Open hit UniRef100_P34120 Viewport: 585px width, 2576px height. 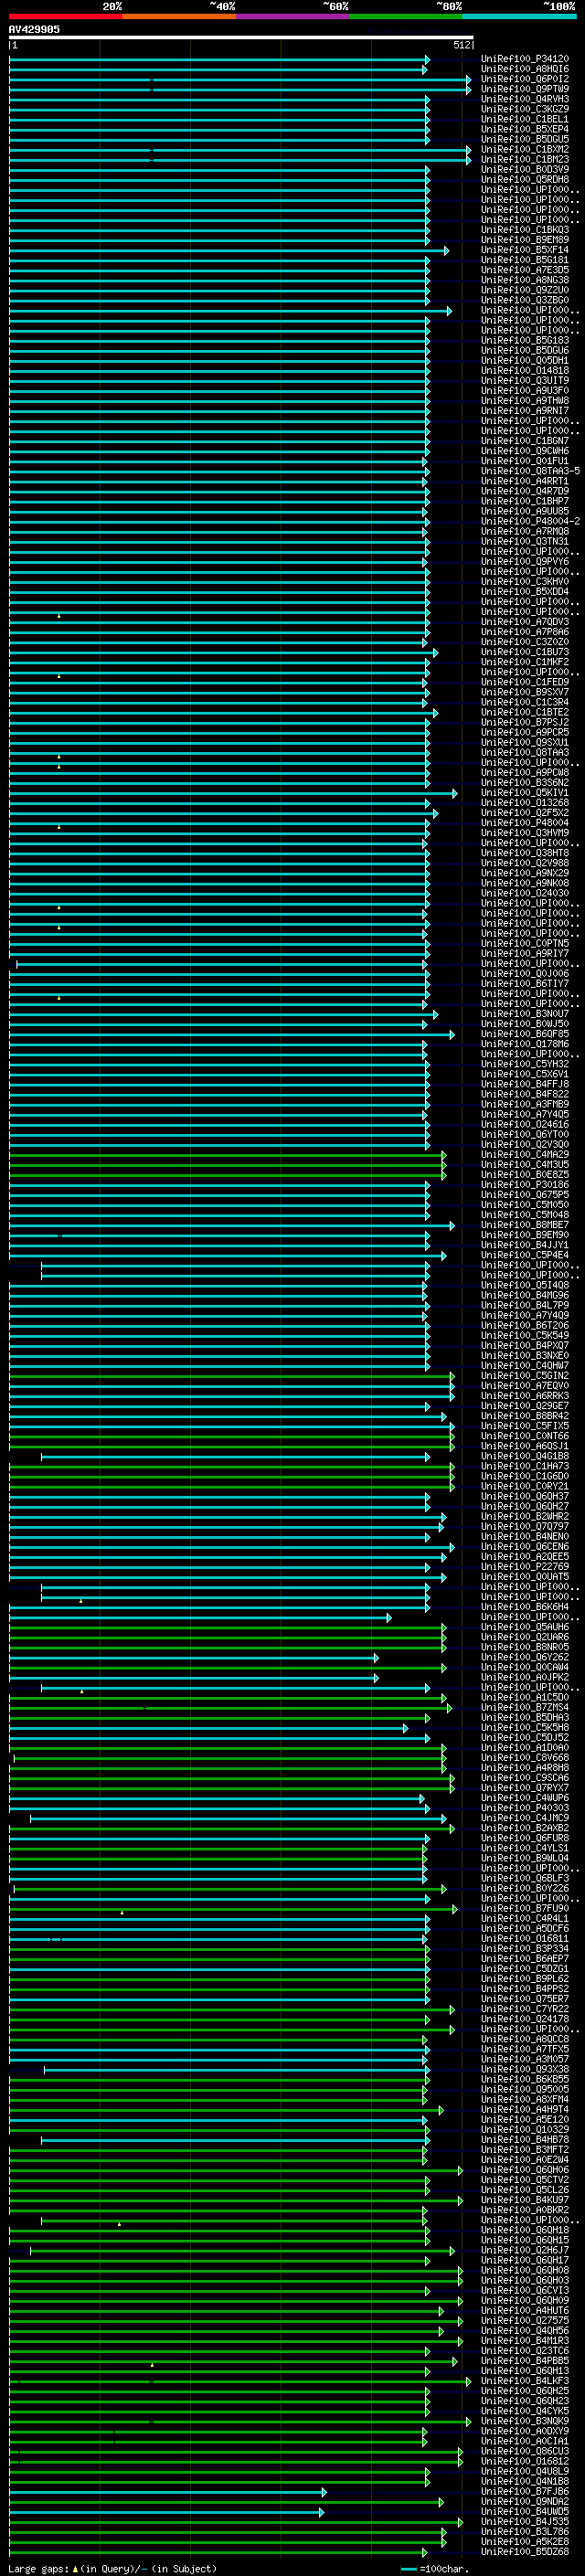(x=525, y=59)
